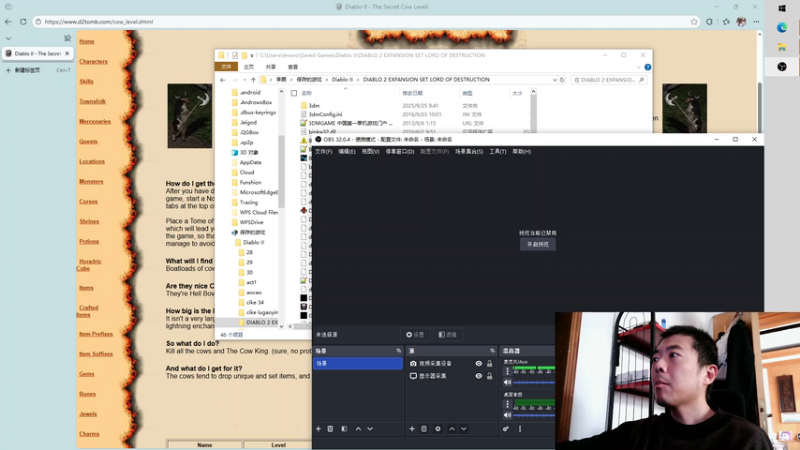This screenshot has width=800, height=450.
Task: Click 开启预览 button in OBS preview
Action: pos(538,244)
